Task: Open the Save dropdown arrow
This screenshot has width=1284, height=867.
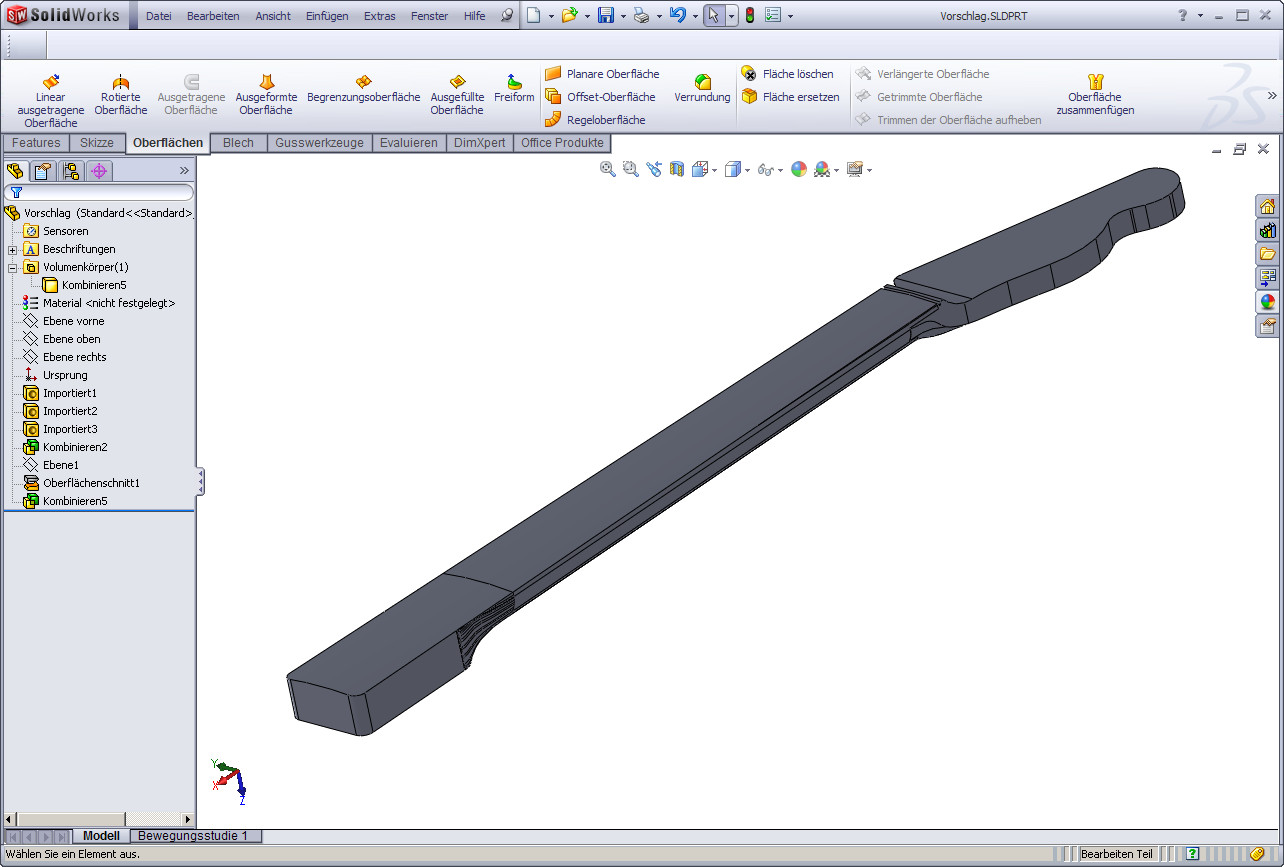Action: [622, 17]
